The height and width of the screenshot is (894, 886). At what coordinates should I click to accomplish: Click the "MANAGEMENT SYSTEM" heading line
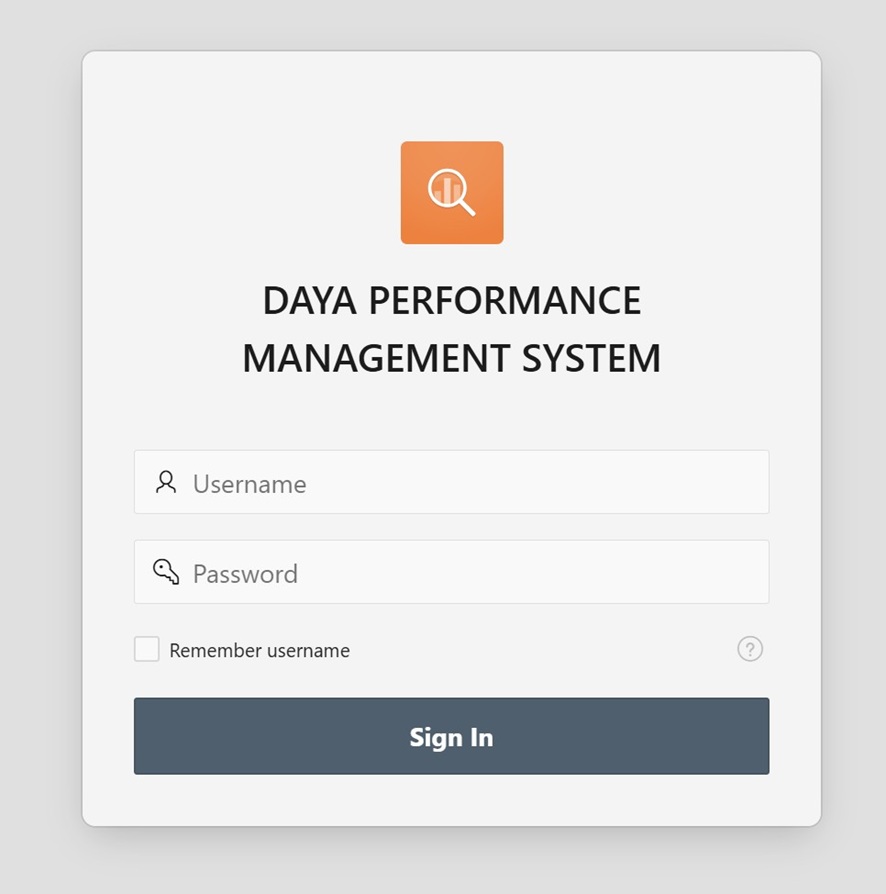click(x=451, y=358)
